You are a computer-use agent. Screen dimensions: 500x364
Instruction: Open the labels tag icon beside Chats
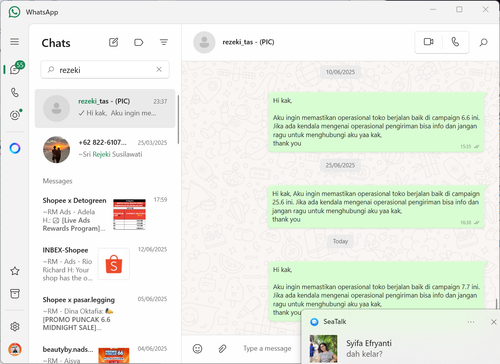click(x=138, y=42)
